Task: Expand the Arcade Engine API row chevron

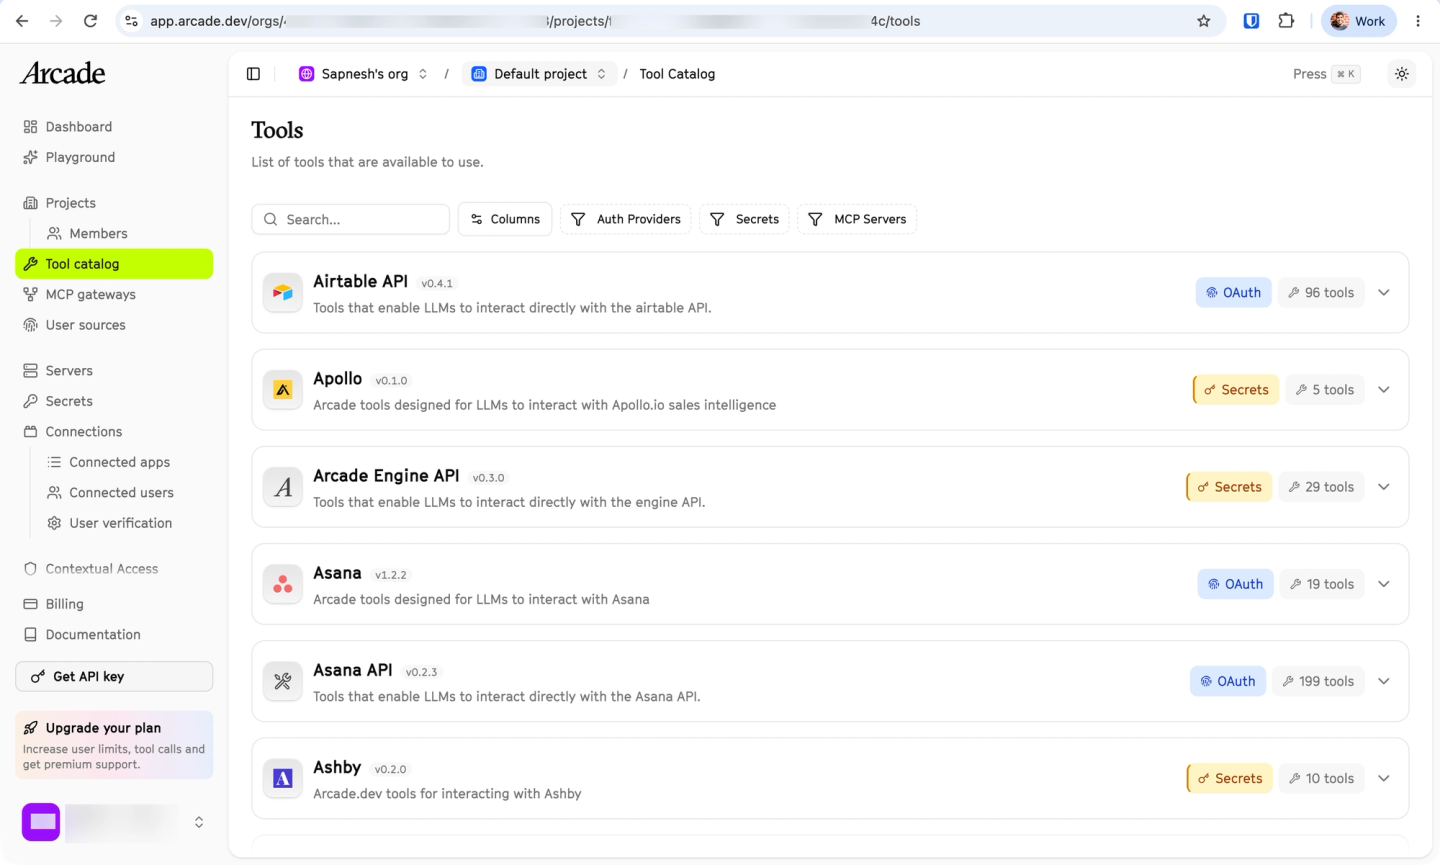Action: coord(1384,487)
